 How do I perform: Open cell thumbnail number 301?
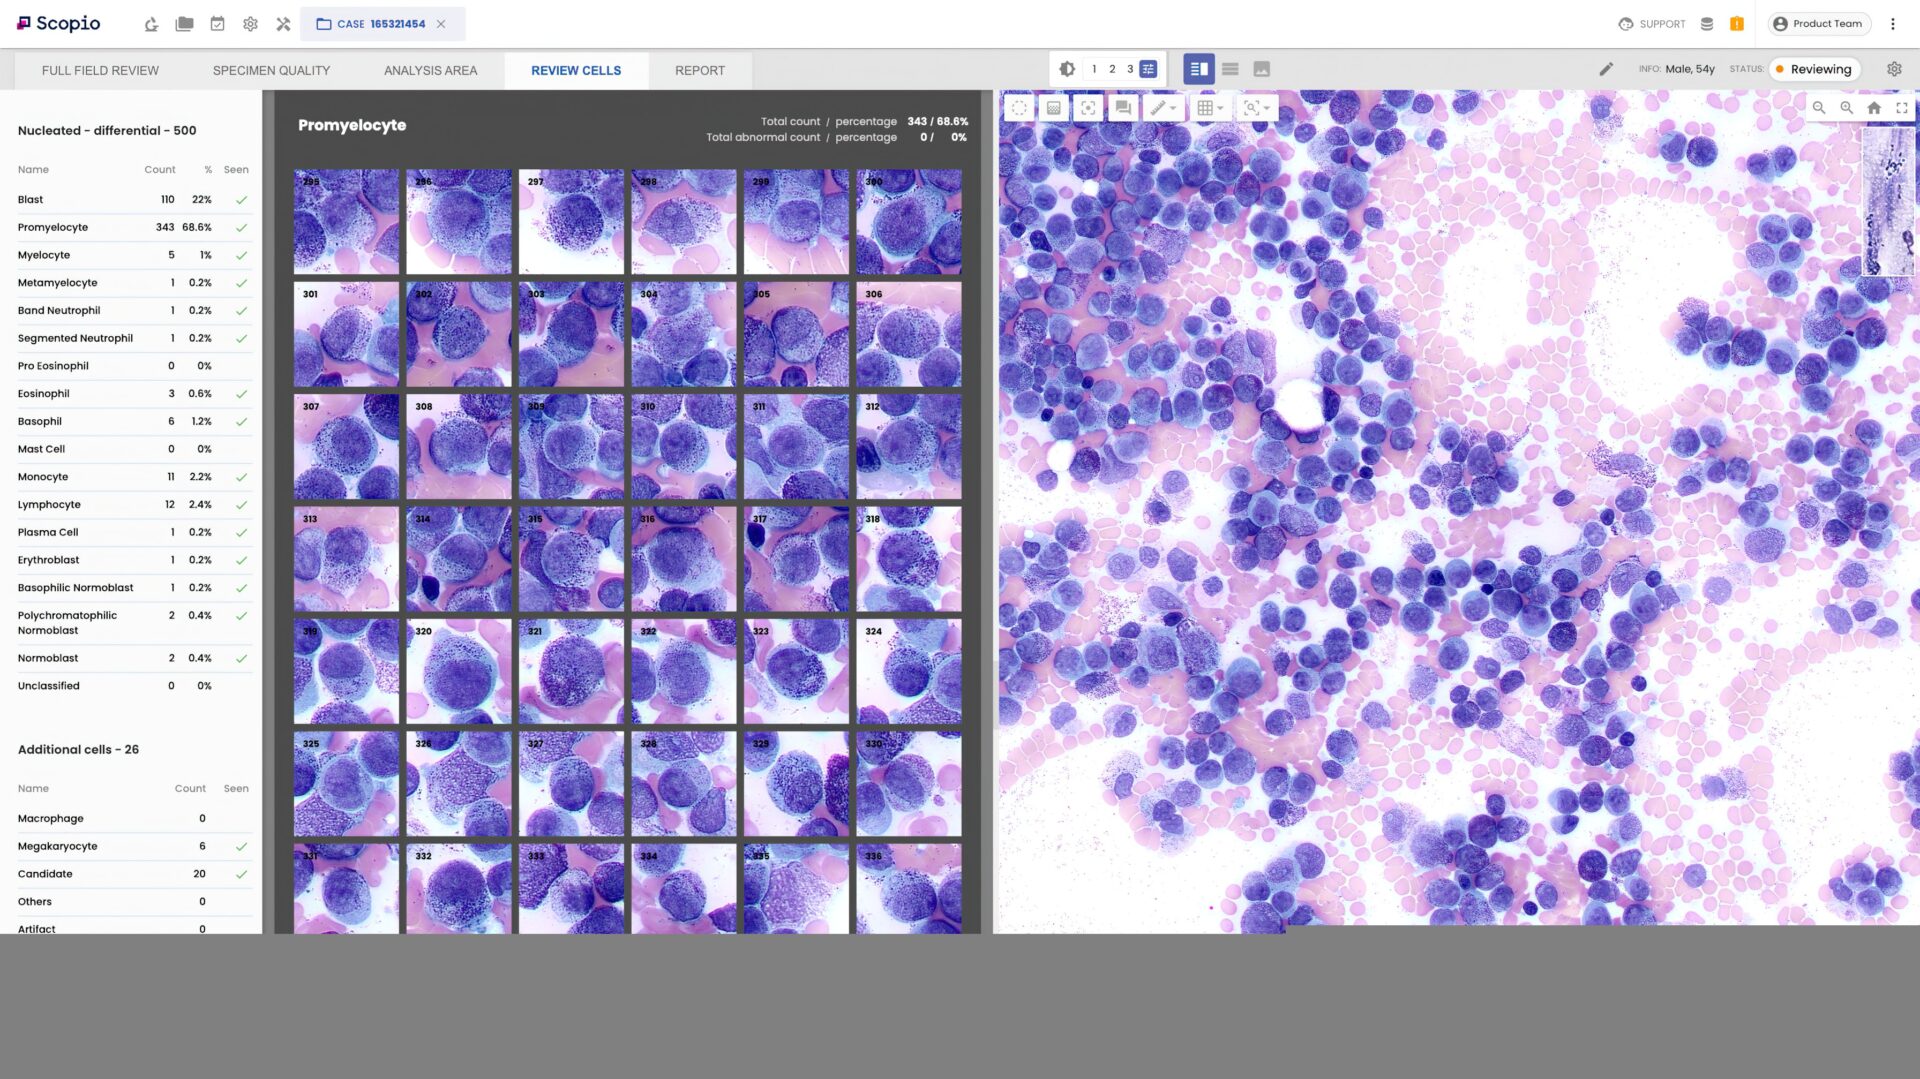click(x=346, y=334)
